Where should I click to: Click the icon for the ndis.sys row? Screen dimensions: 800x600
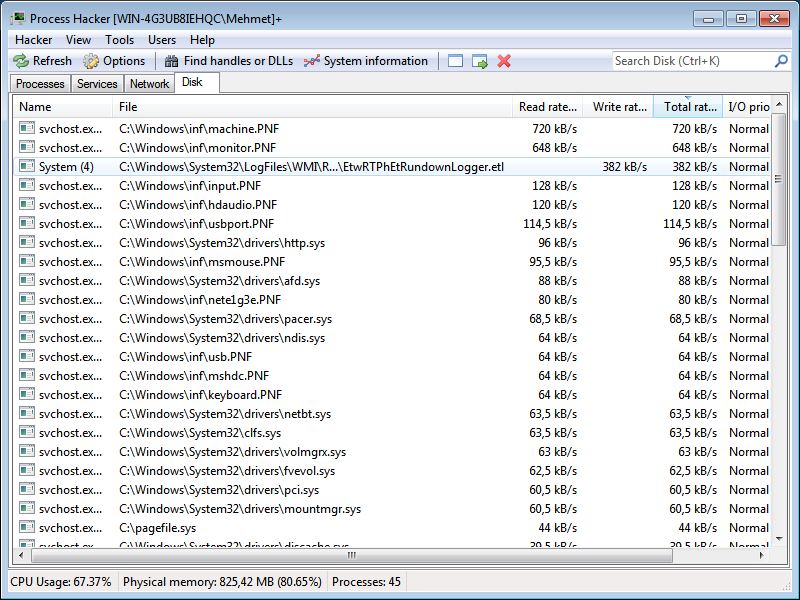(27, 337)
